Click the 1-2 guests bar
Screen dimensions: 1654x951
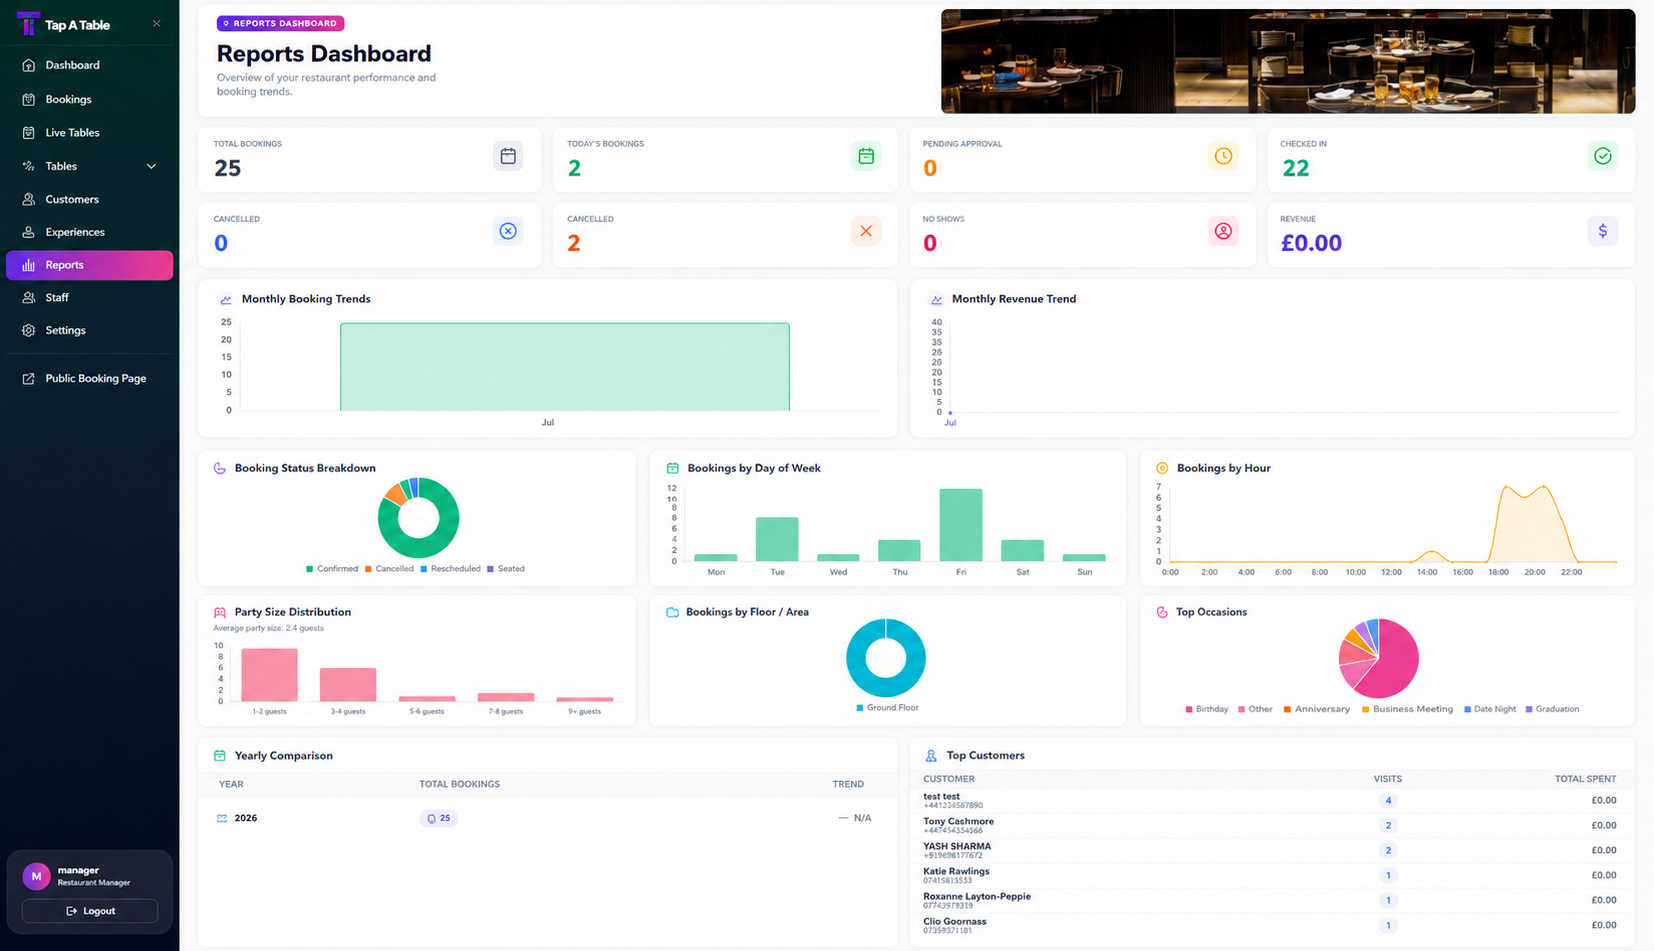tap(269, 675)
